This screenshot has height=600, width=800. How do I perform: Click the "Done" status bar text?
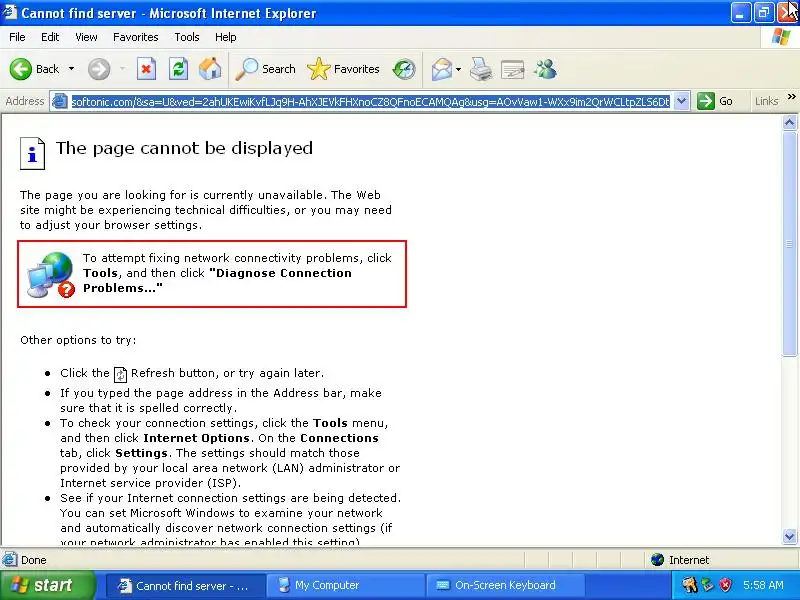34,560
